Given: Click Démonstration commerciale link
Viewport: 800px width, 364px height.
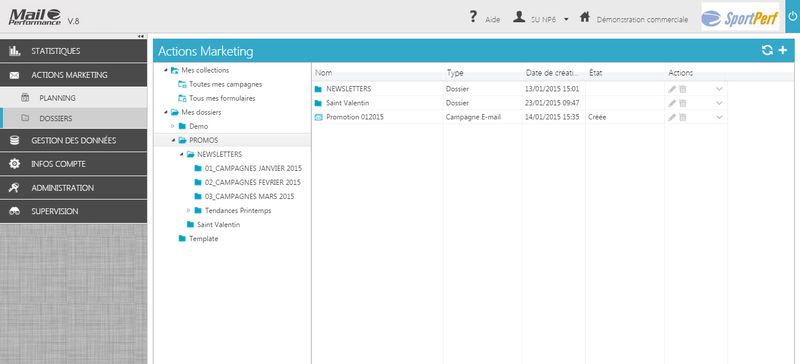Looking at the screenshot, I should (642, 20).
